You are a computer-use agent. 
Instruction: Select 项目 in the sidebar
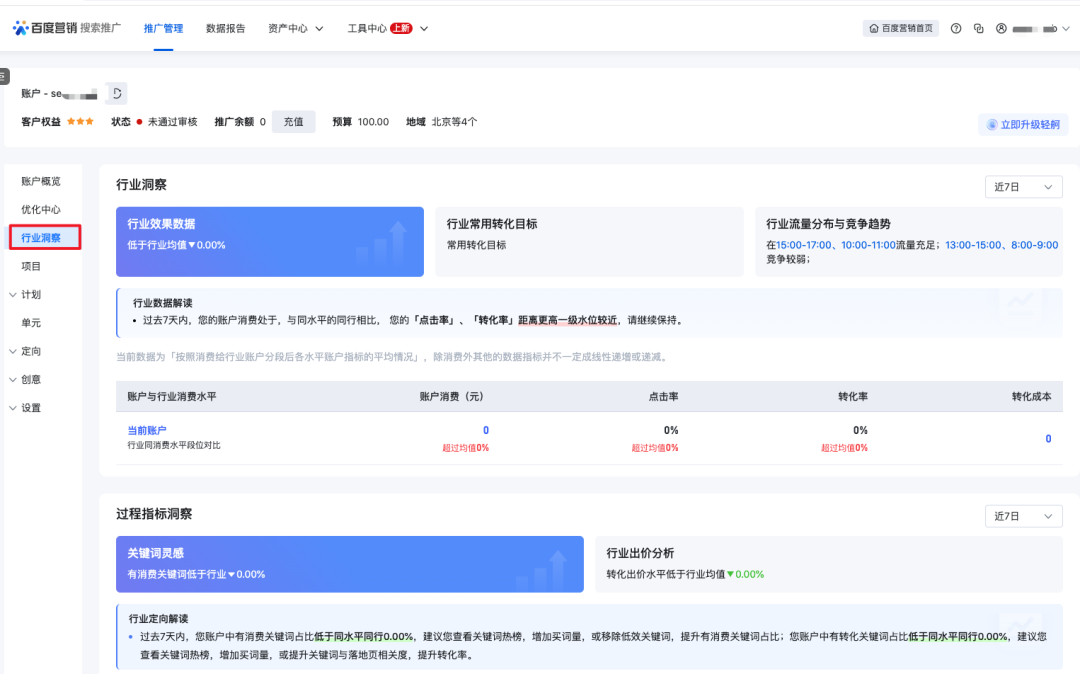[31, 266]
